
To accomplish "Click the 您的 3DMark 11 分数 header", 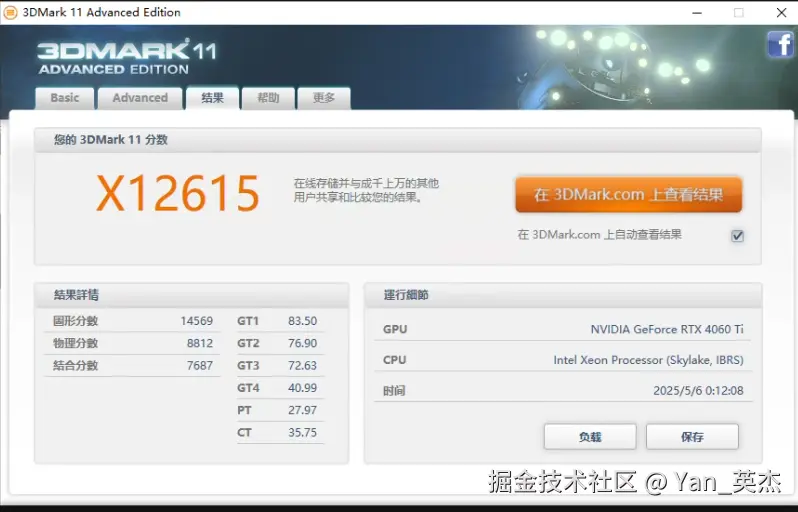I will coord(397,139).
